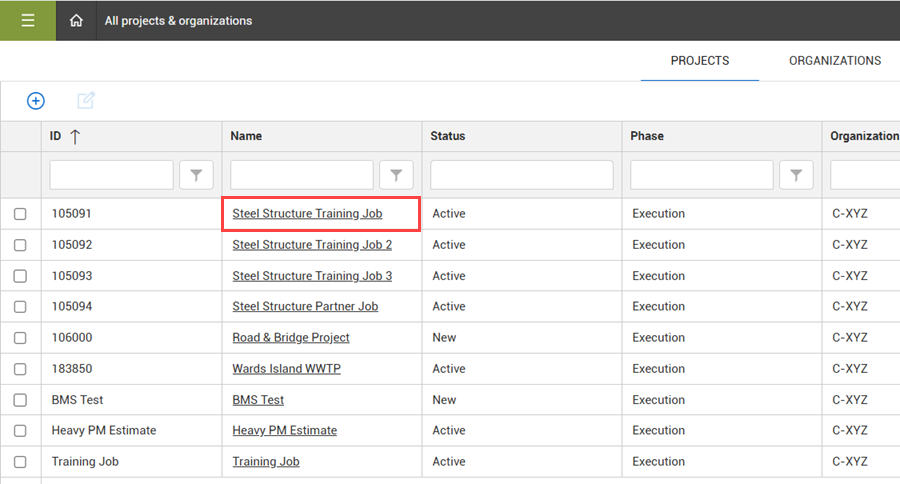Click the edit project pencil icon
This screenshot has width=900, height=484.
coord(86,100)
